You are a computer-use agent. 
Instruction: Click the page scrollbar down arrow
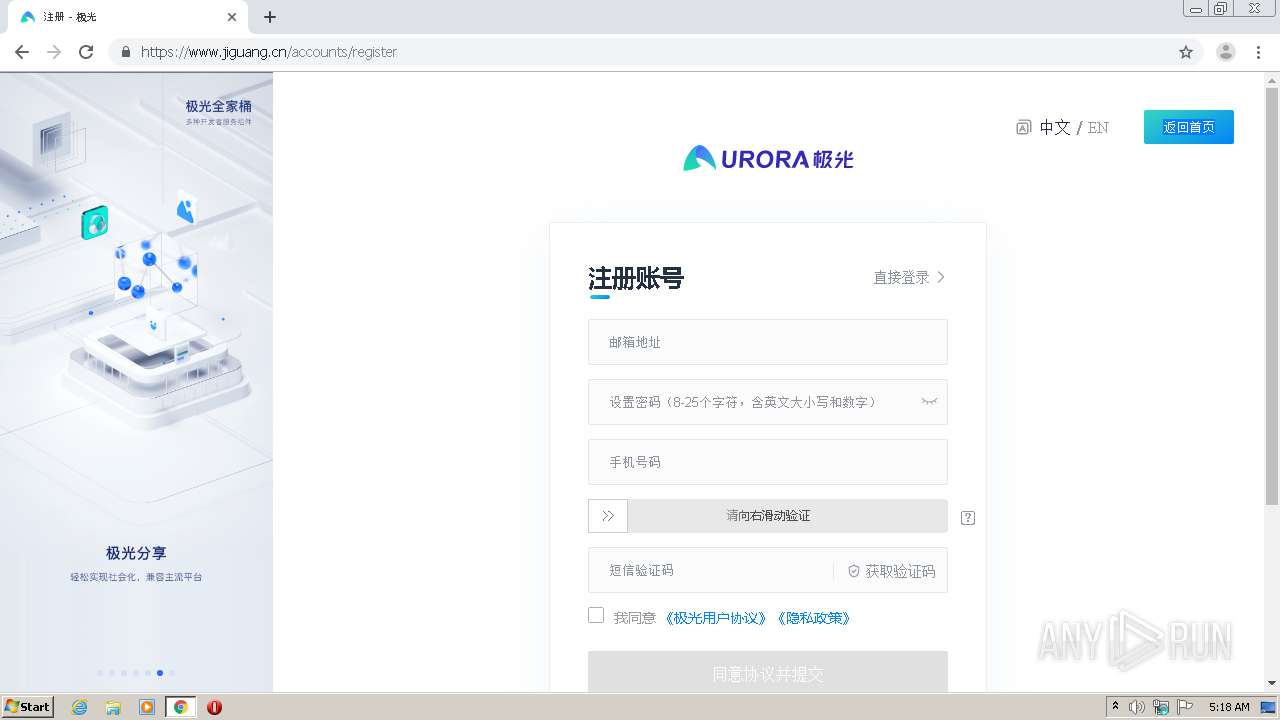coord(1272,683)
